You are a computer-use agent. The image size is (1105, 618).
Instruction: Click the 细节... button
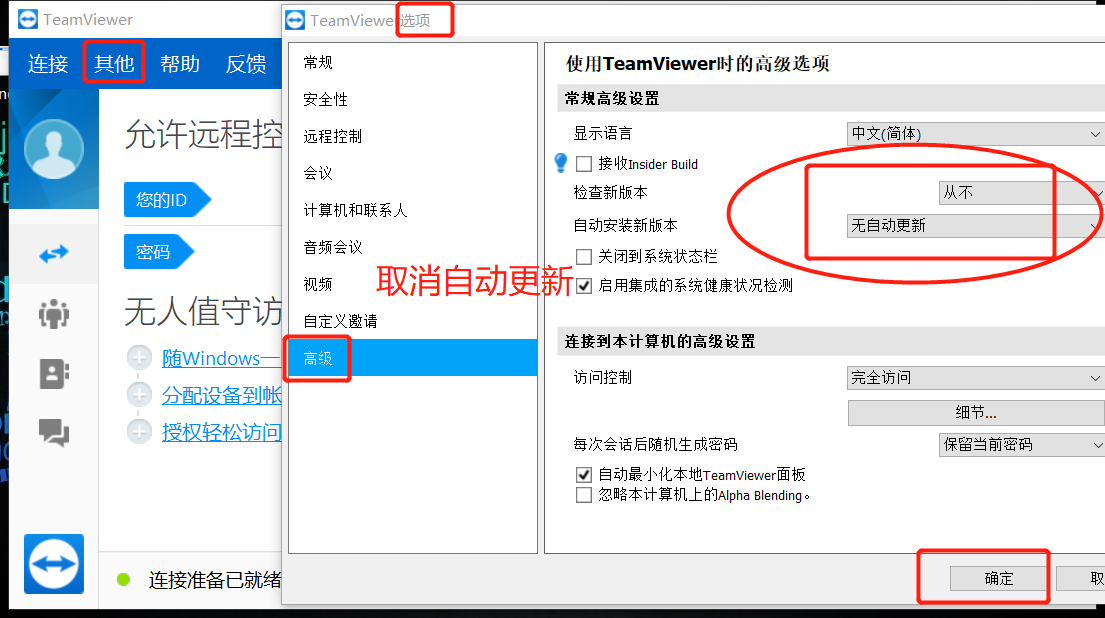tap(976, 413)
